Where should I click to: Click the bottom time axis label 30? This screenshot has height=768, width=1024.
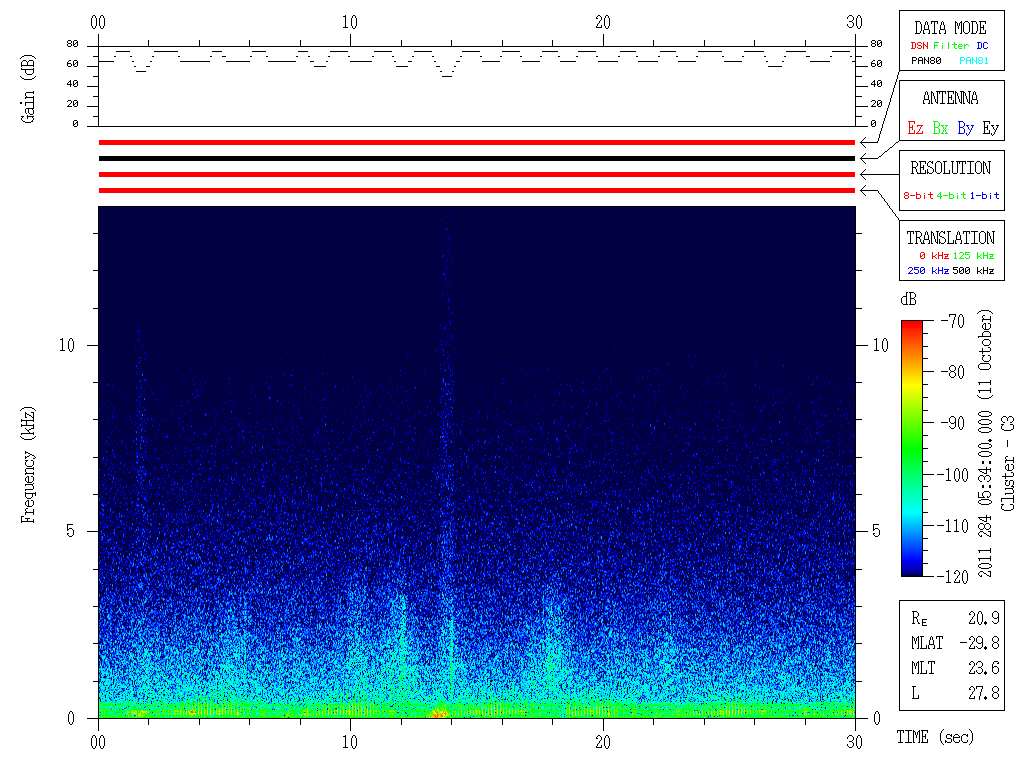point(855,742)
